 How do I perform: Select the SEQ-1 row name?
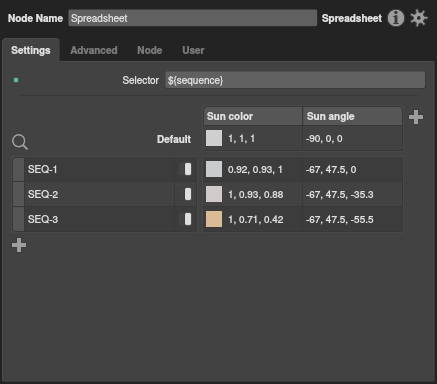pyautogui.click(x=43, y=169)
